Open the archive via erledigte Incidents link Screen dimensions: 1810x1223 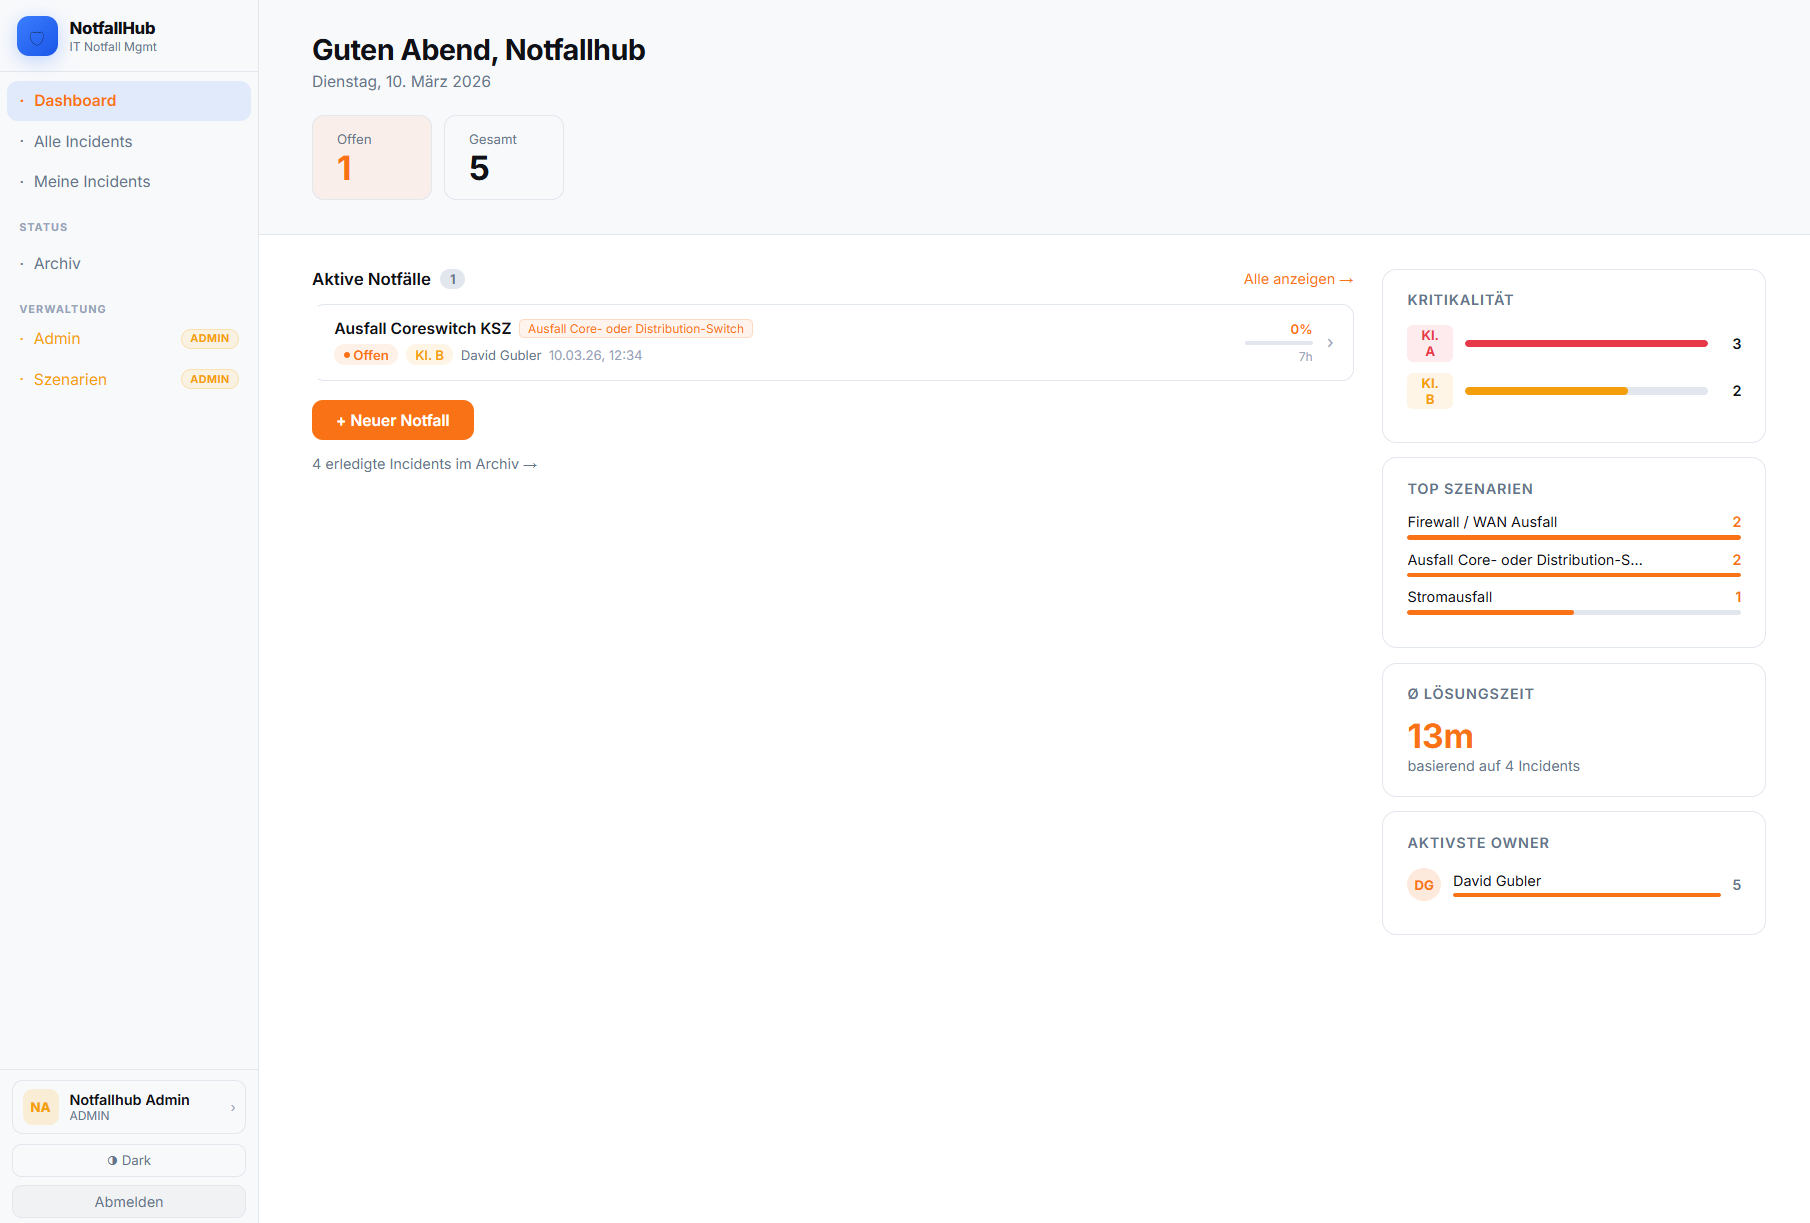point(424,463)
